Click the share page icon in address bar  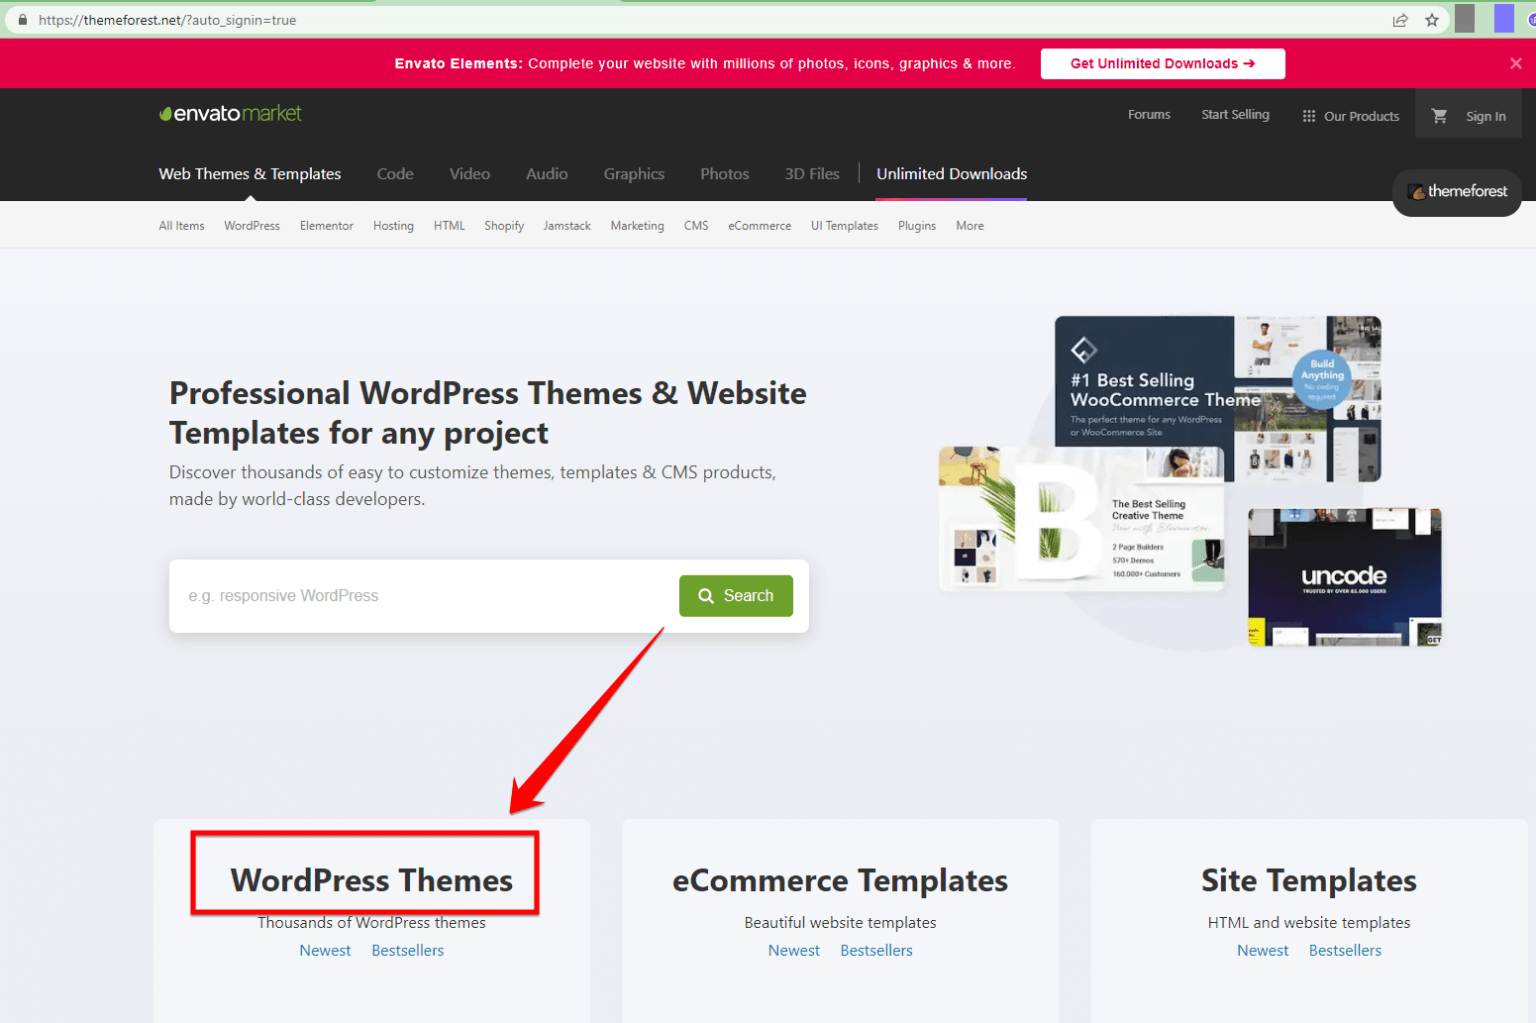click(x=1400, y=20)
